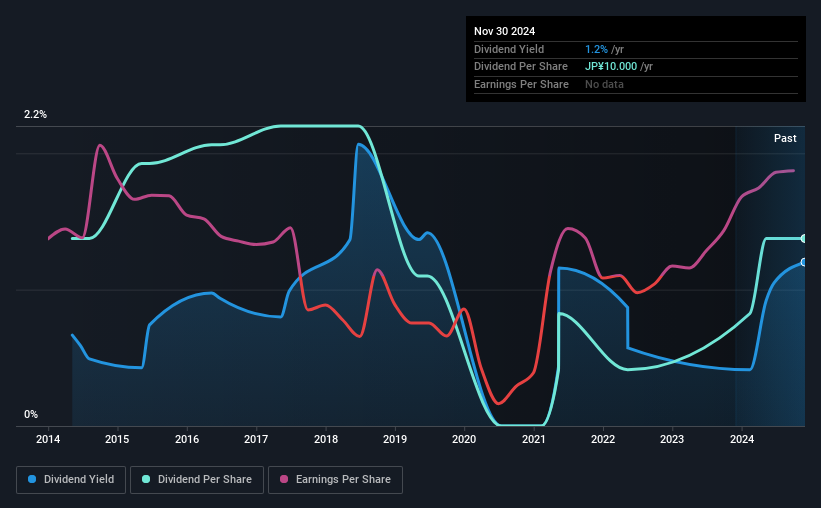This screenshot has width=821, height=508.
Task: Toggle the Dividend Yield legend button
Action: 71,480
